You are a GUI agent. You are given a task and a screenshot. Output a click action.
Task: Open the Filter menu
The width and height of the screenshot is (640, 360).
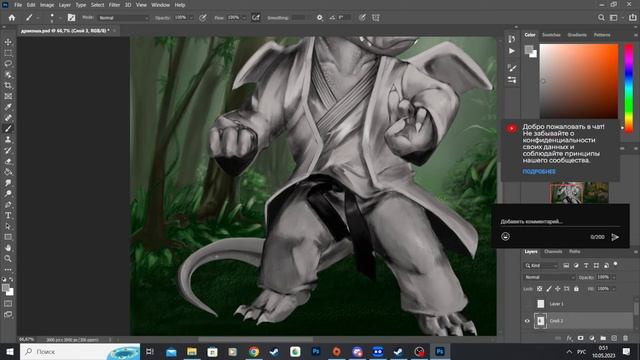(x=114, y=5)
